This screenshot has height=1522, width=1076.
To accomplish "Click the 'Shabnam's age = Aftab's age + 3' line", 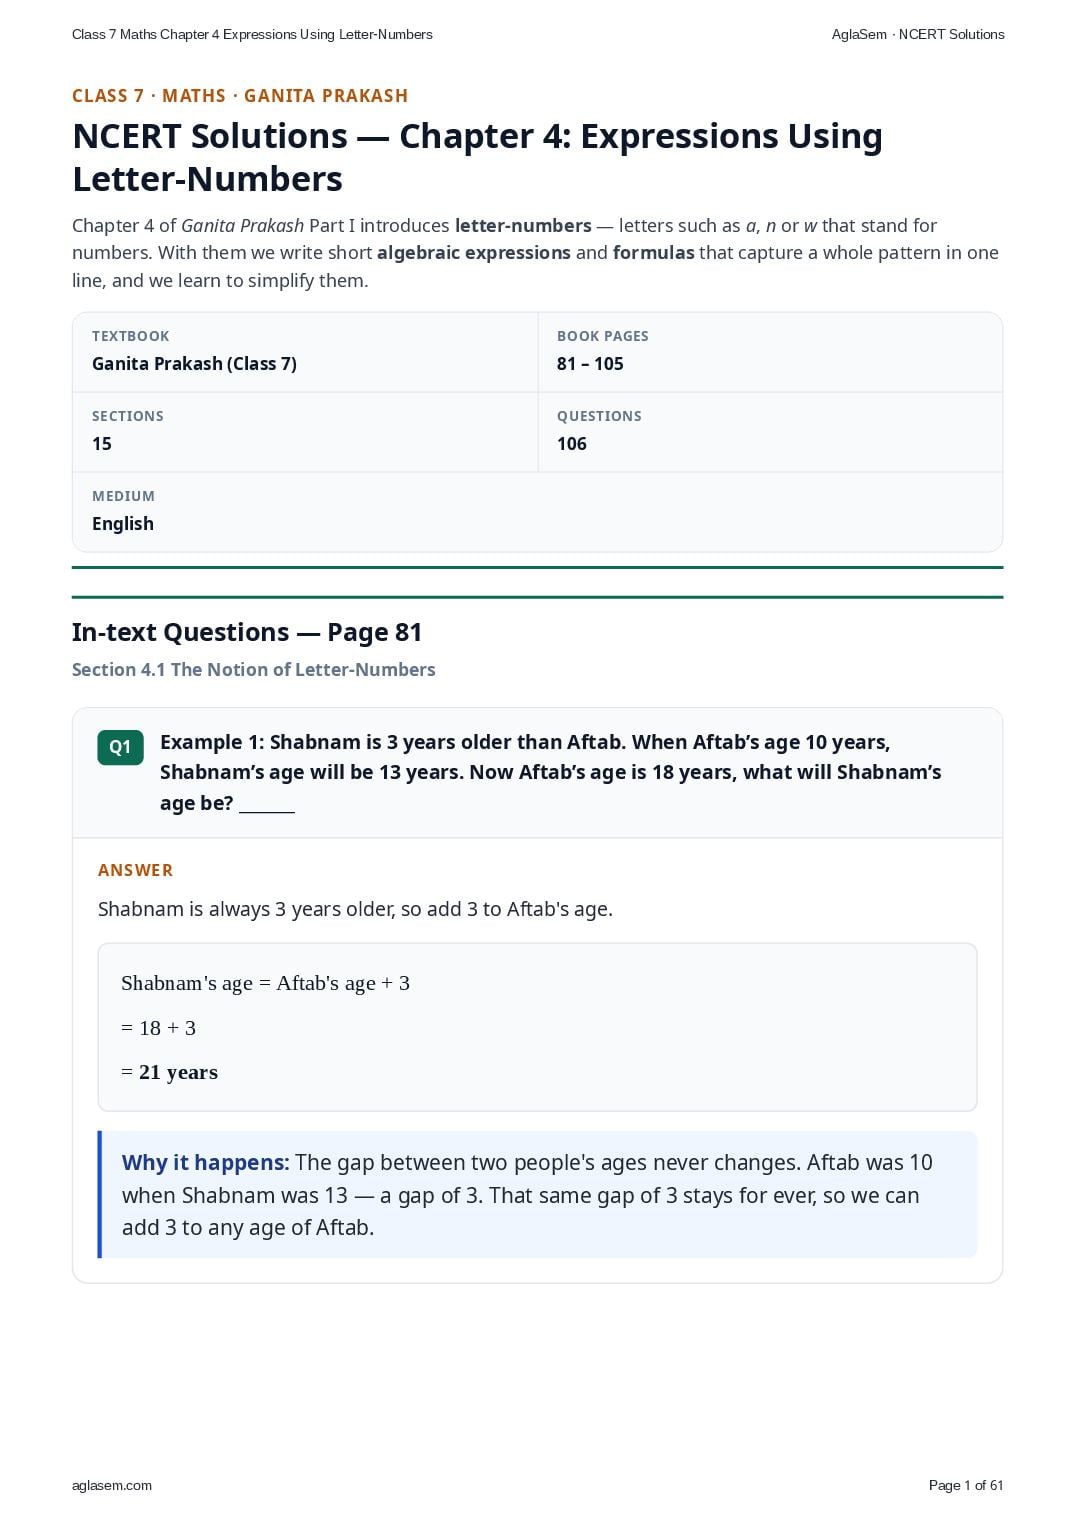I will [x=265, y=983].
